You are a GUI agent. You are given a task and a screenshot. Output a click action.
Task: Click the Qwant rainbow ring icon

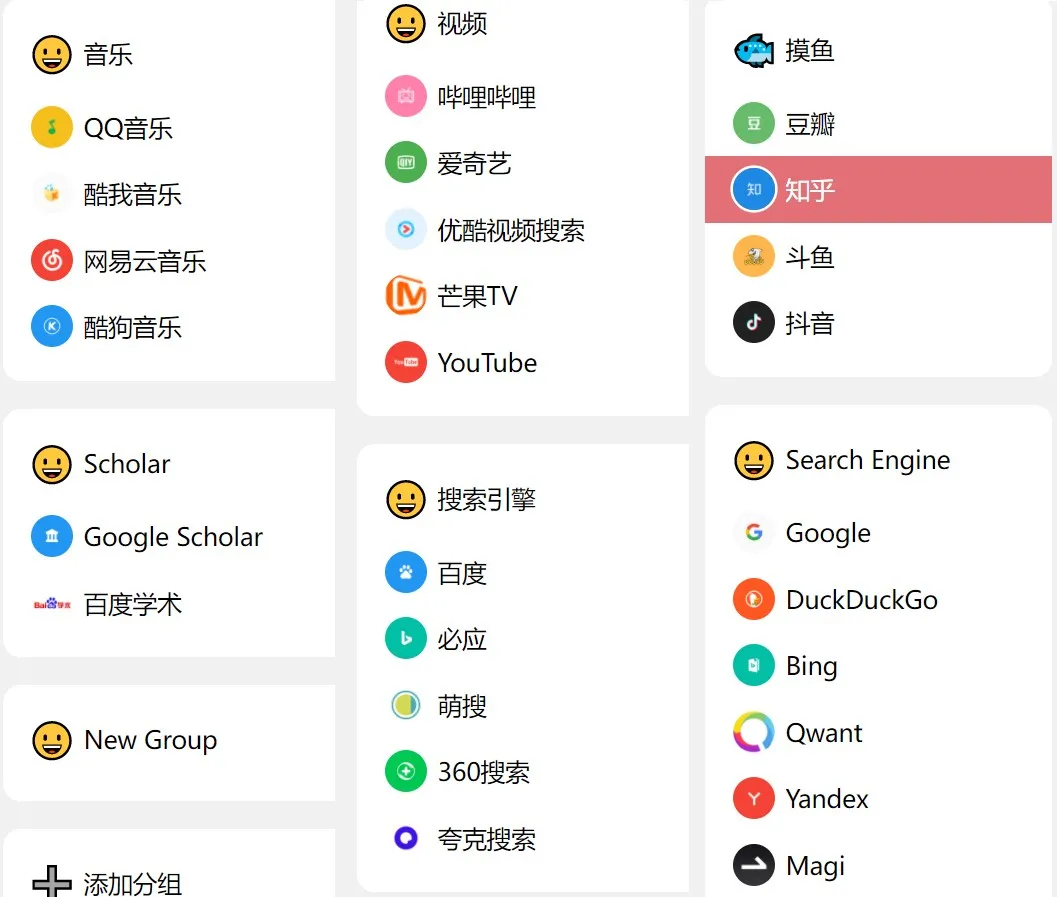[754, 732]
